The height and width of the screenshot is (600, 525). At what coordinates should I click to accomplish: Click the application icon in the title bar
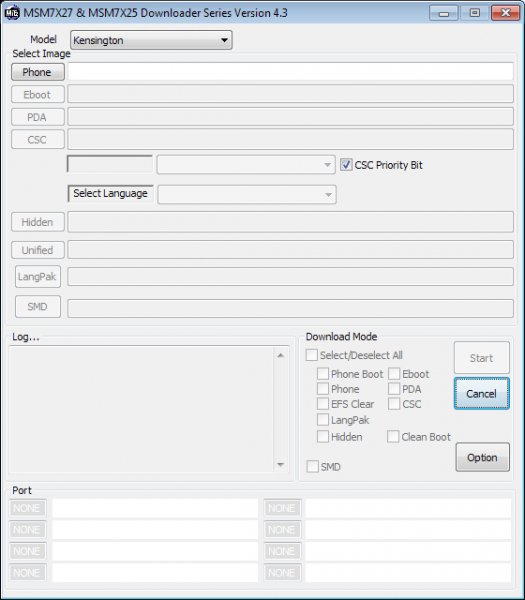click(12, 13)
